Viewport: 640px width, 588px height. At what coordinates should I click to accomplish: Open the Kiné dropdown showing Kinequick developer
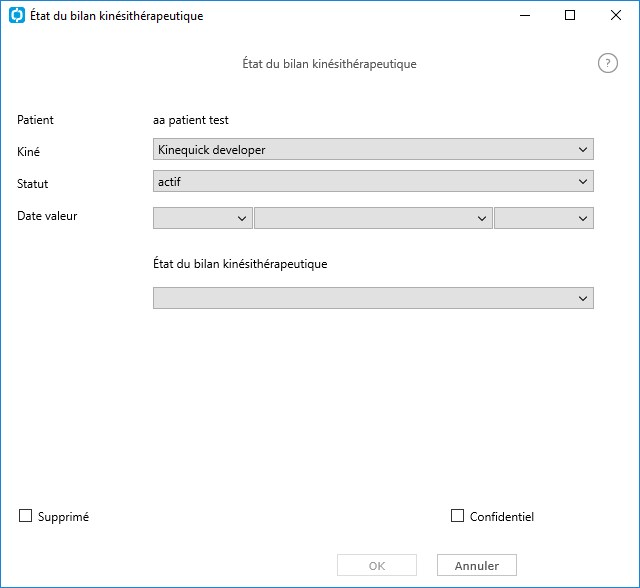[x=373, y=149]
